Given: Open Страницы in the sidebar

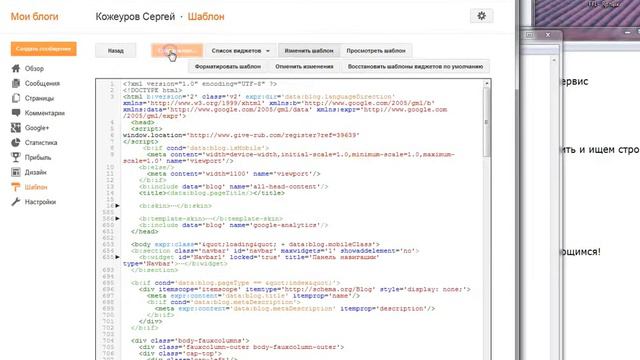Looking at the screenshot, I should (39, 98).
